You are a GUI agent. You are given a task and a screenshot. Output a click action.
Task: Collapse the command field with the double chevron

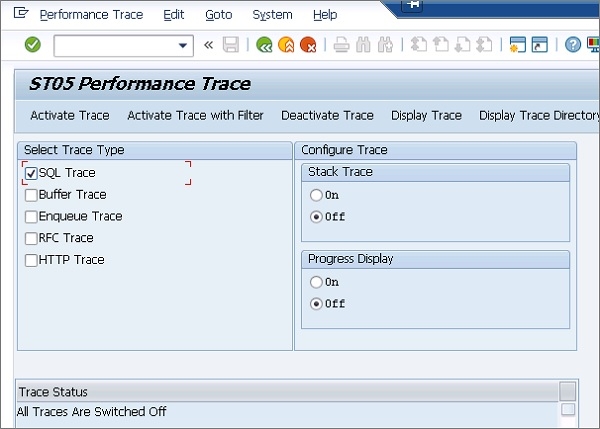[x=208, y=45]
